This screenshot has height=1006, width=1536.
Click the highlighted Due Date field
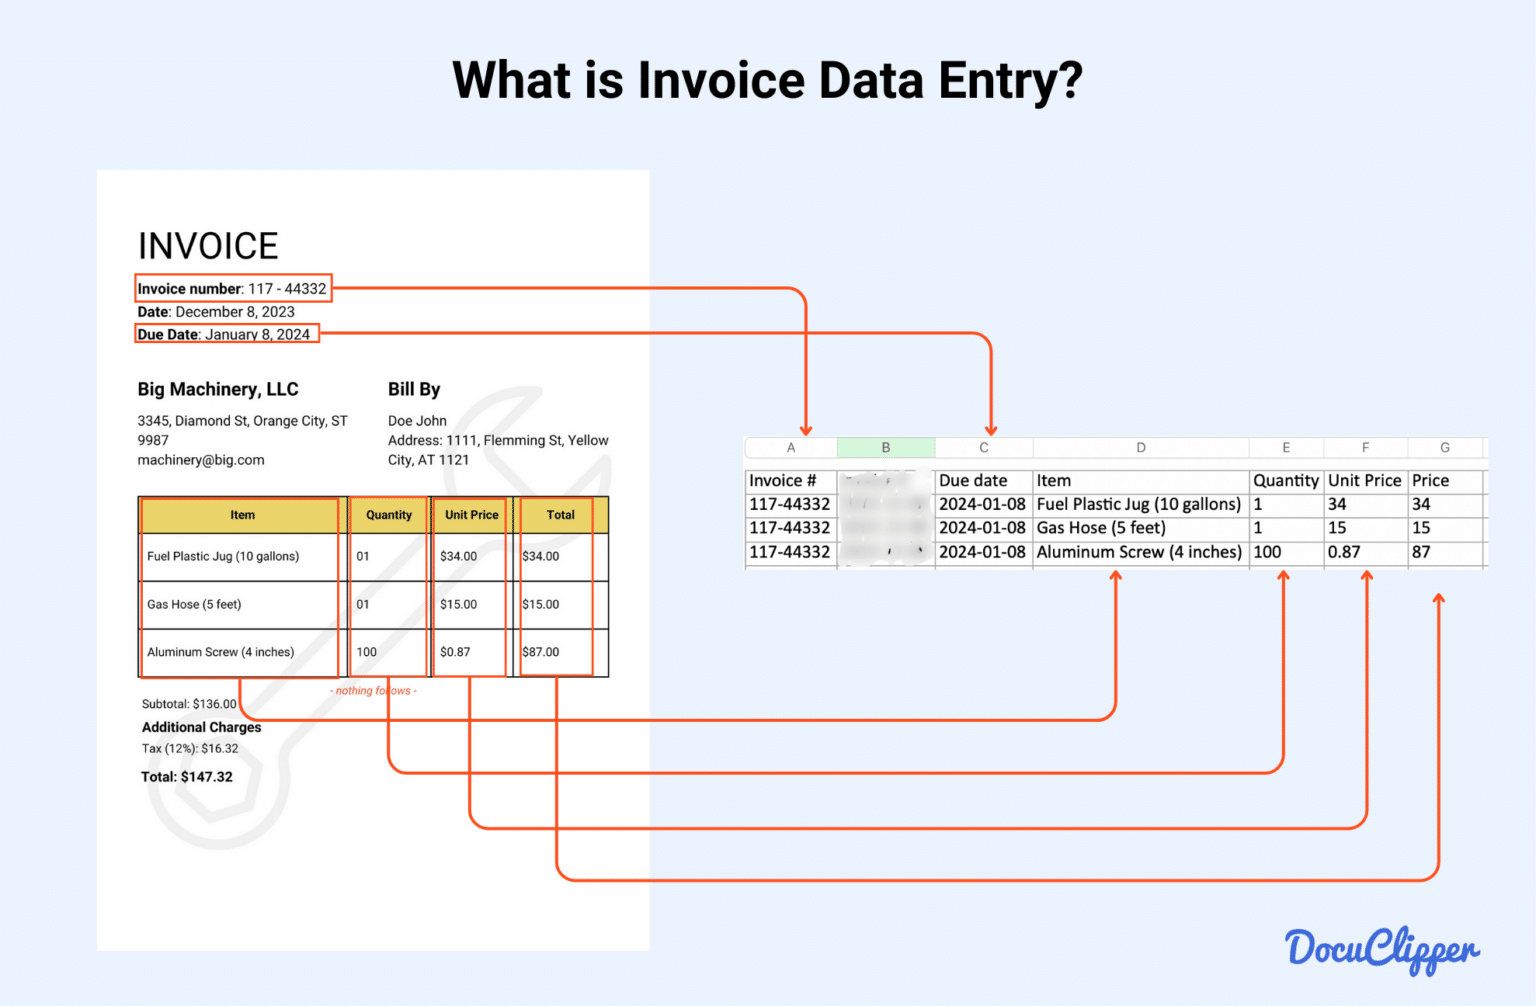(x=226, y=333)
